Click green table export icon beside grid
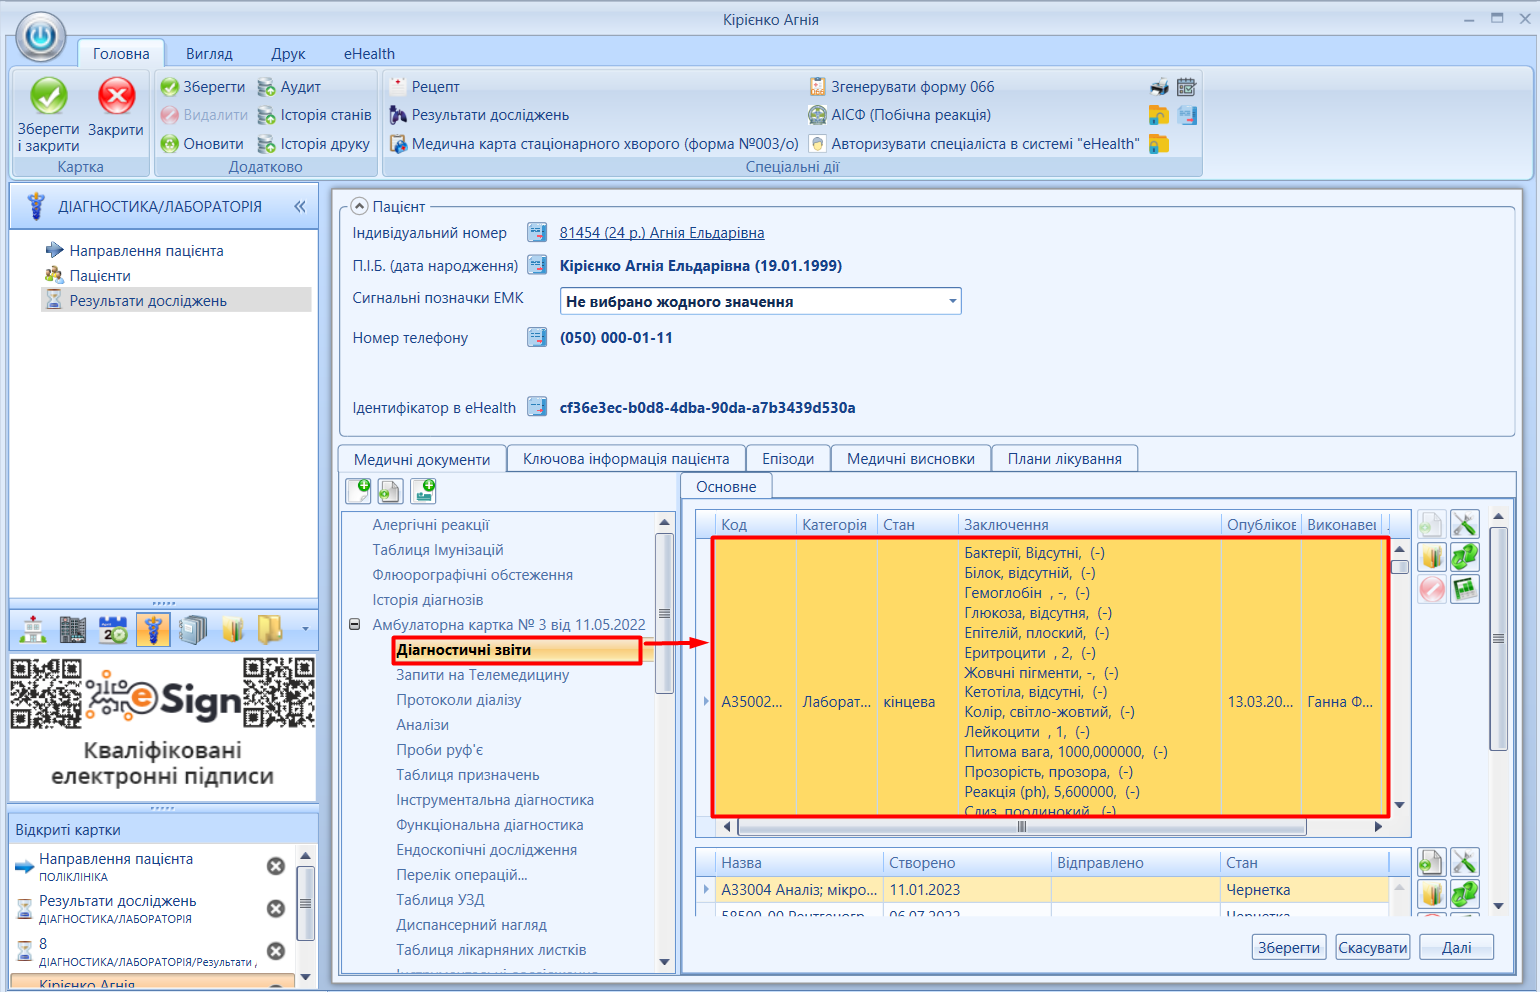This screenshot has width=1540, height=992. tap(1464, 589)
